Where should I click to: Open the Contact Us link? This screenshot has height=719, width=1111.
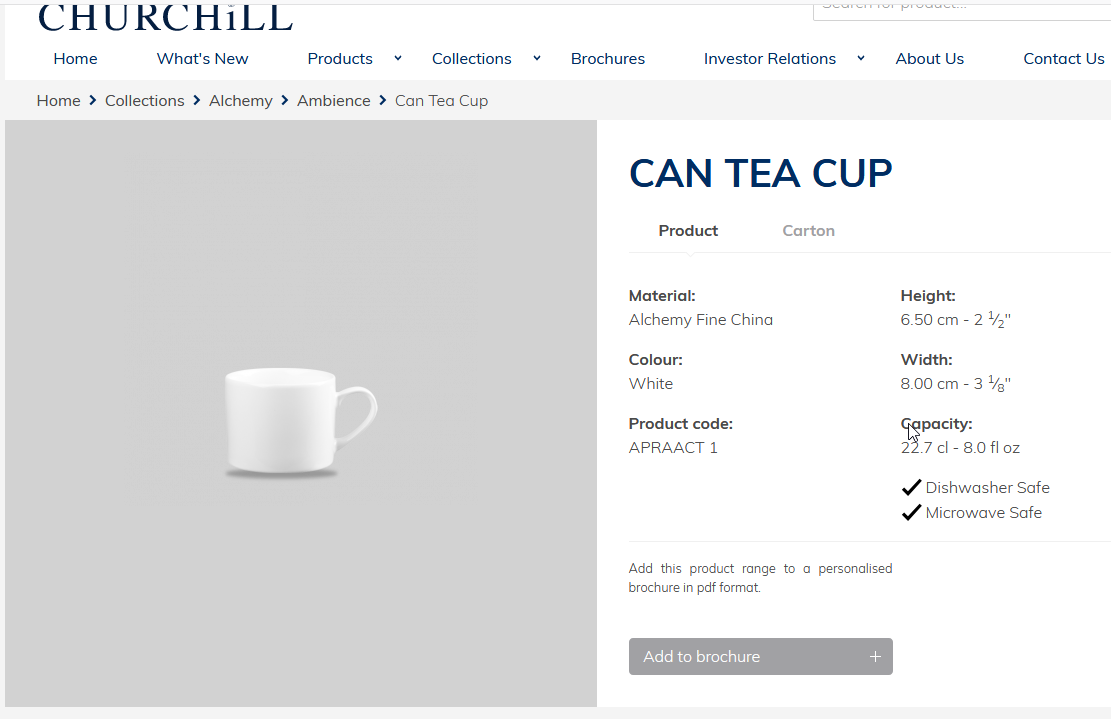(x=1064, y=59)
